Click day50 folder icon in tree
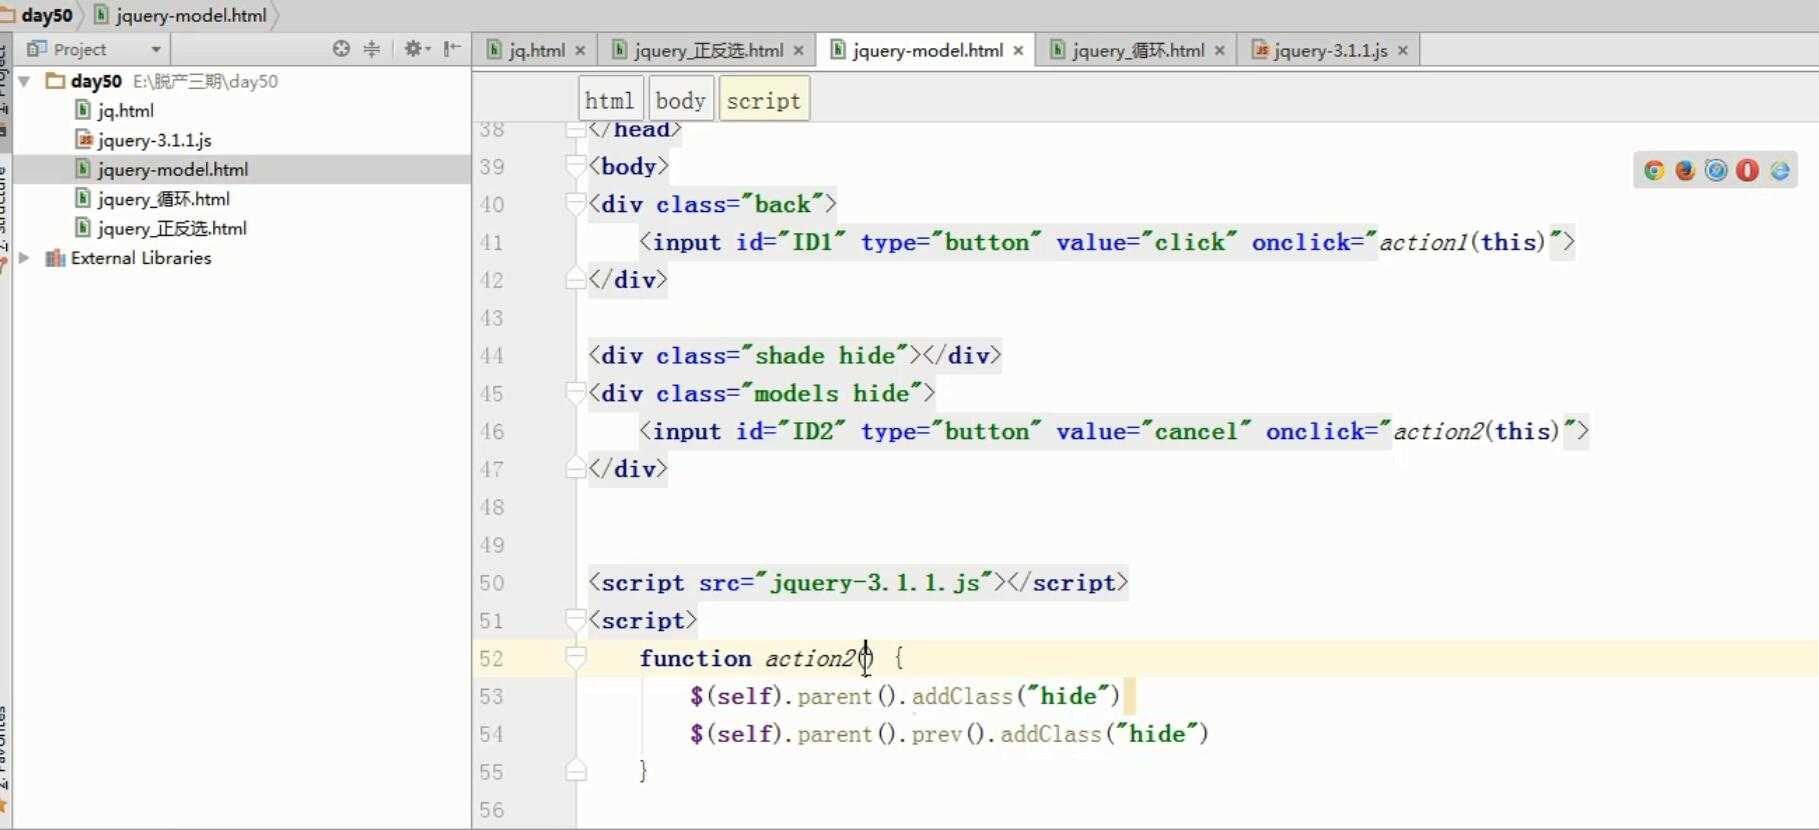This screenshot has width=1819, height=830. click(x=55, y=81)
